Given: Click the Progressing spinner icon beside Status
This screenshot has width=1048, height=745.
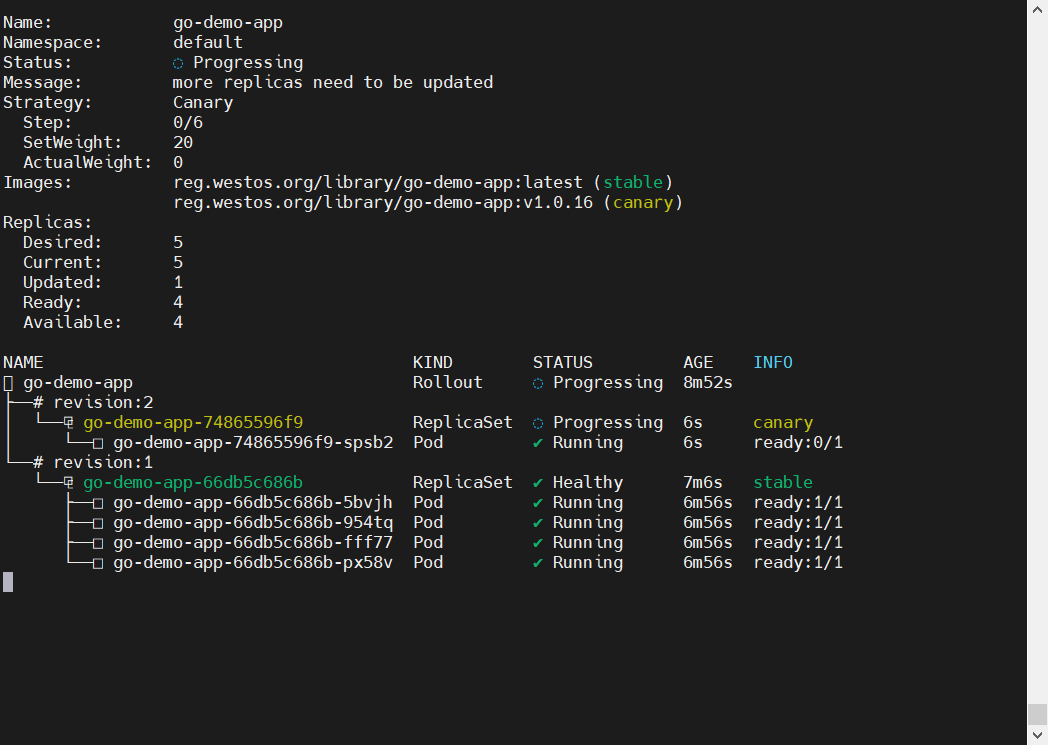Looking at the screenshot, I should tap(178, 63).
